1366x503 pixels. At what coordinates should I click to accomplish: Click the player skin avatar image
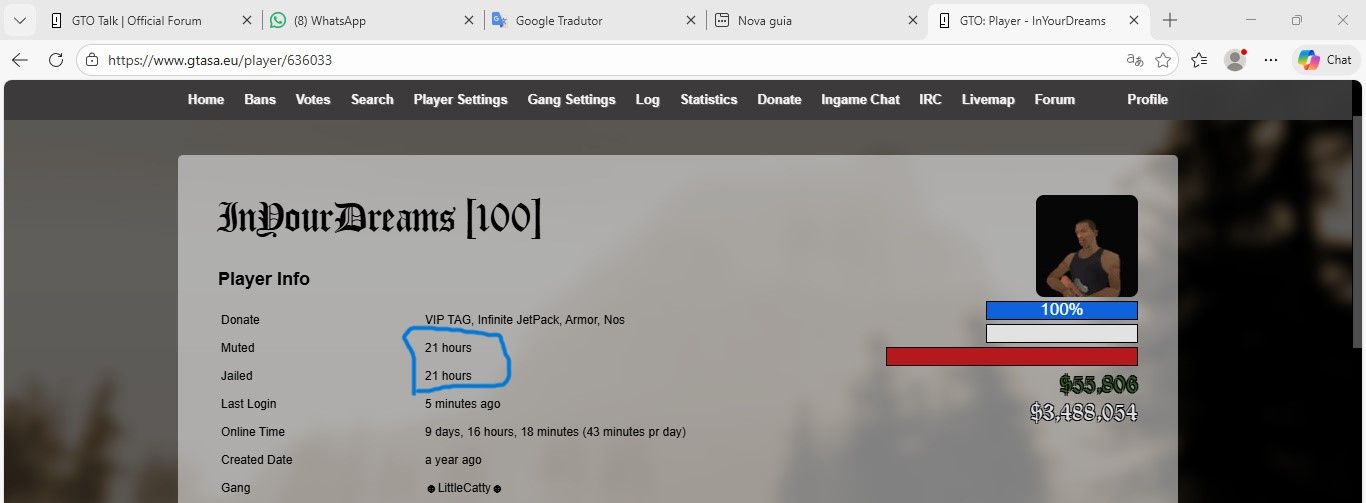pyautogui.click(x=1086, y=245)
